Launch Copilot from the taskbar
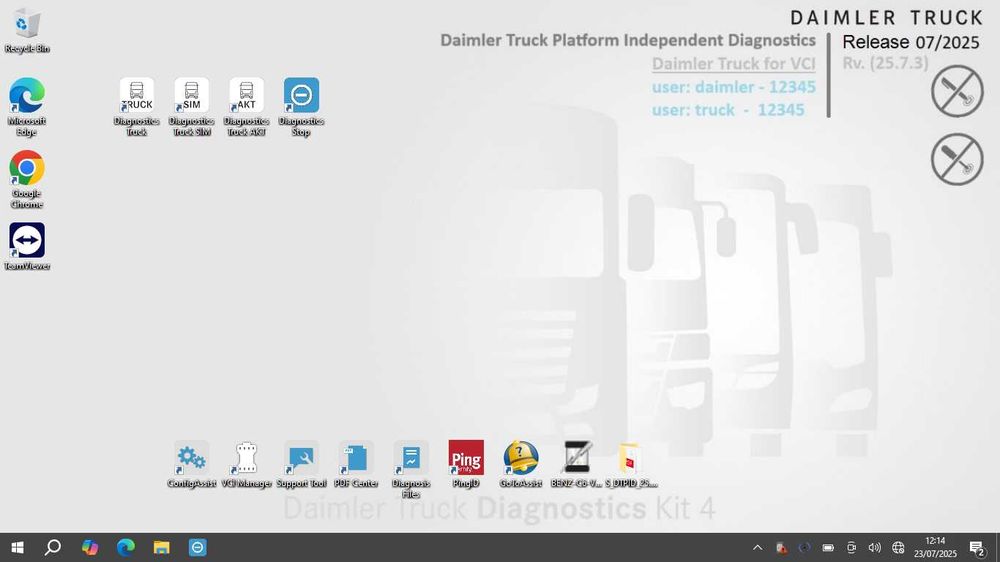The height and width of the screenshot is (562, 1000). click(90, 547)
